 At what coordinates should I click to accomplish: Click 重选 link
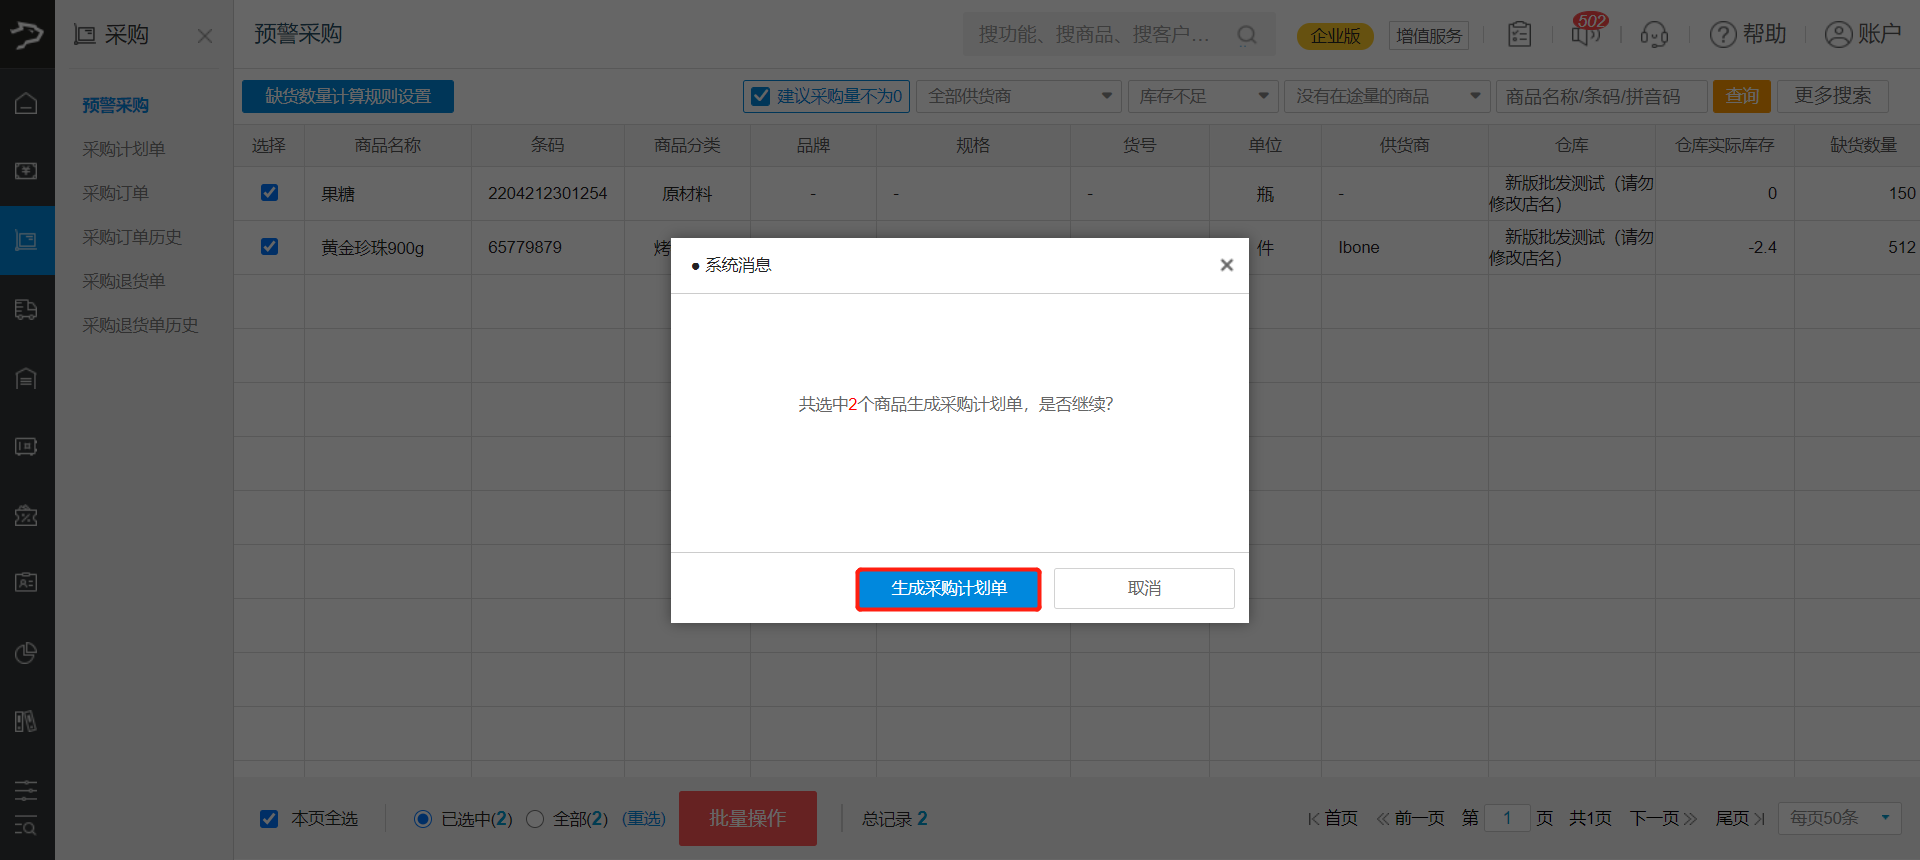(x=644, y=819)
